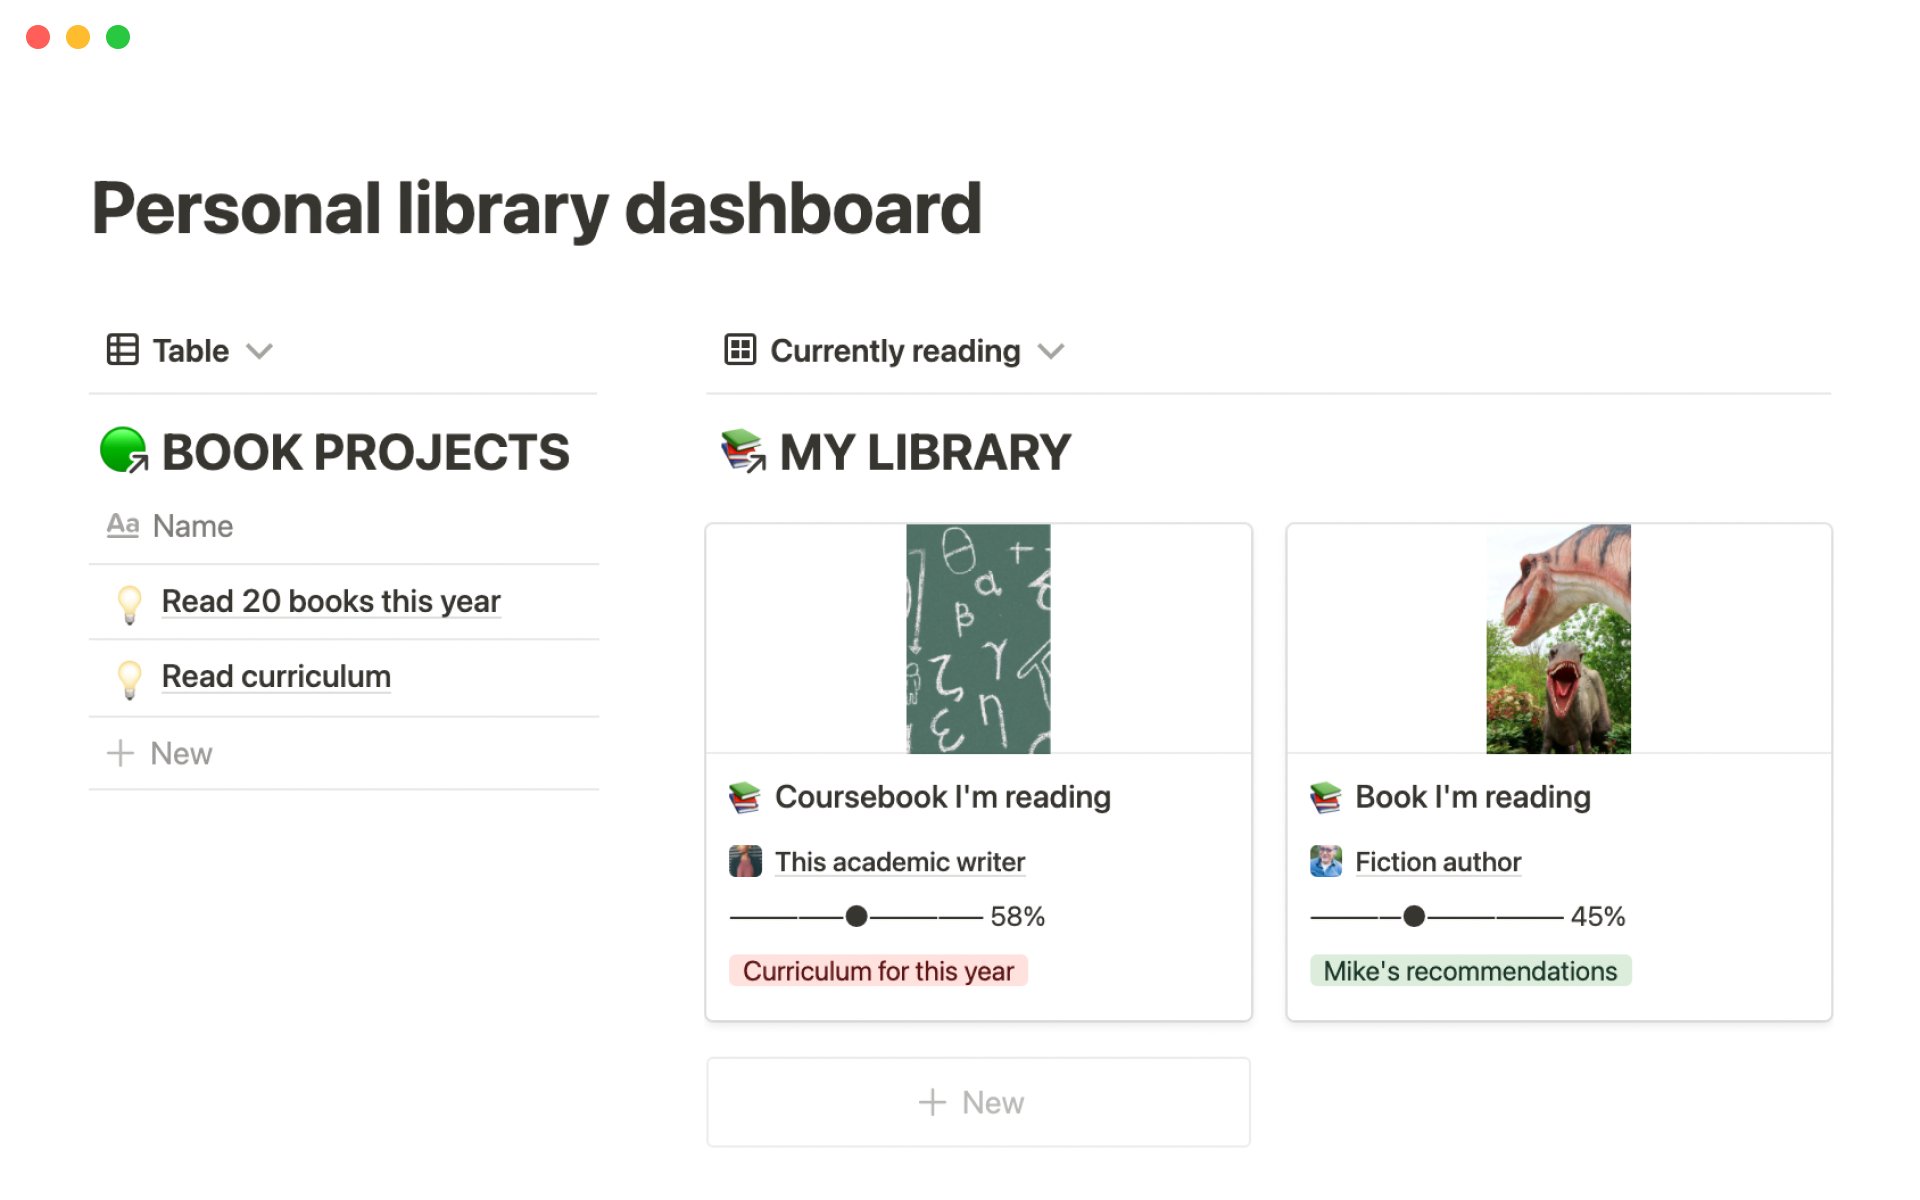
Task: Click the green BOOK PROJECTS icon
Action: pyautogui.click(x=124, y=450)
